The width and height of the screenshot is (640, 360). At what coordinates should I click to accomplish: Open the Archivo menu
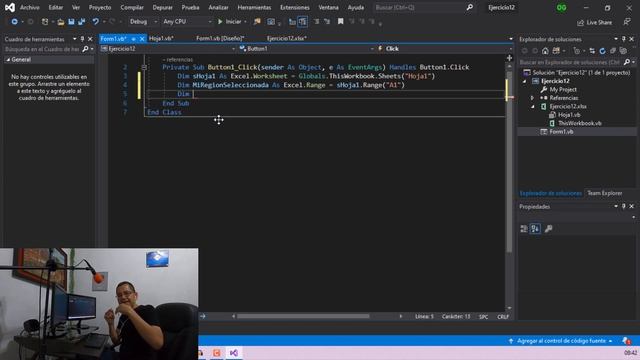point(29,7)
